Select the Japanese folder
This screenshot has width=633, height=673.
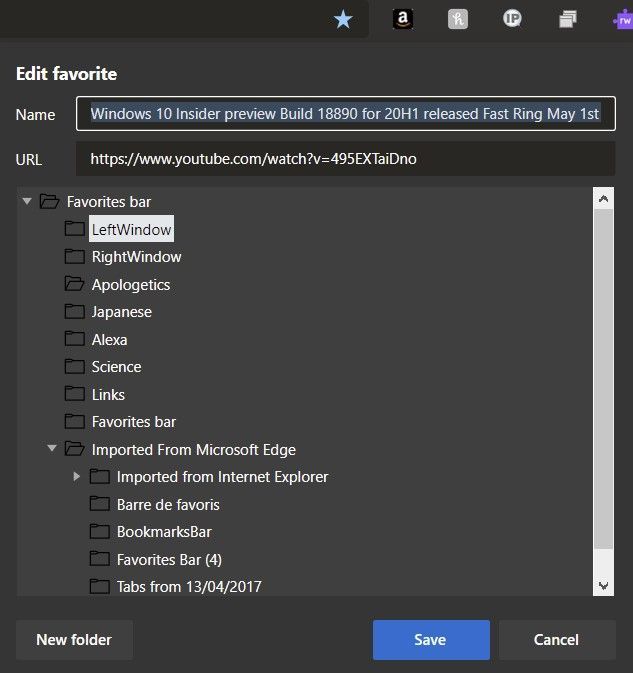(121, 312)
